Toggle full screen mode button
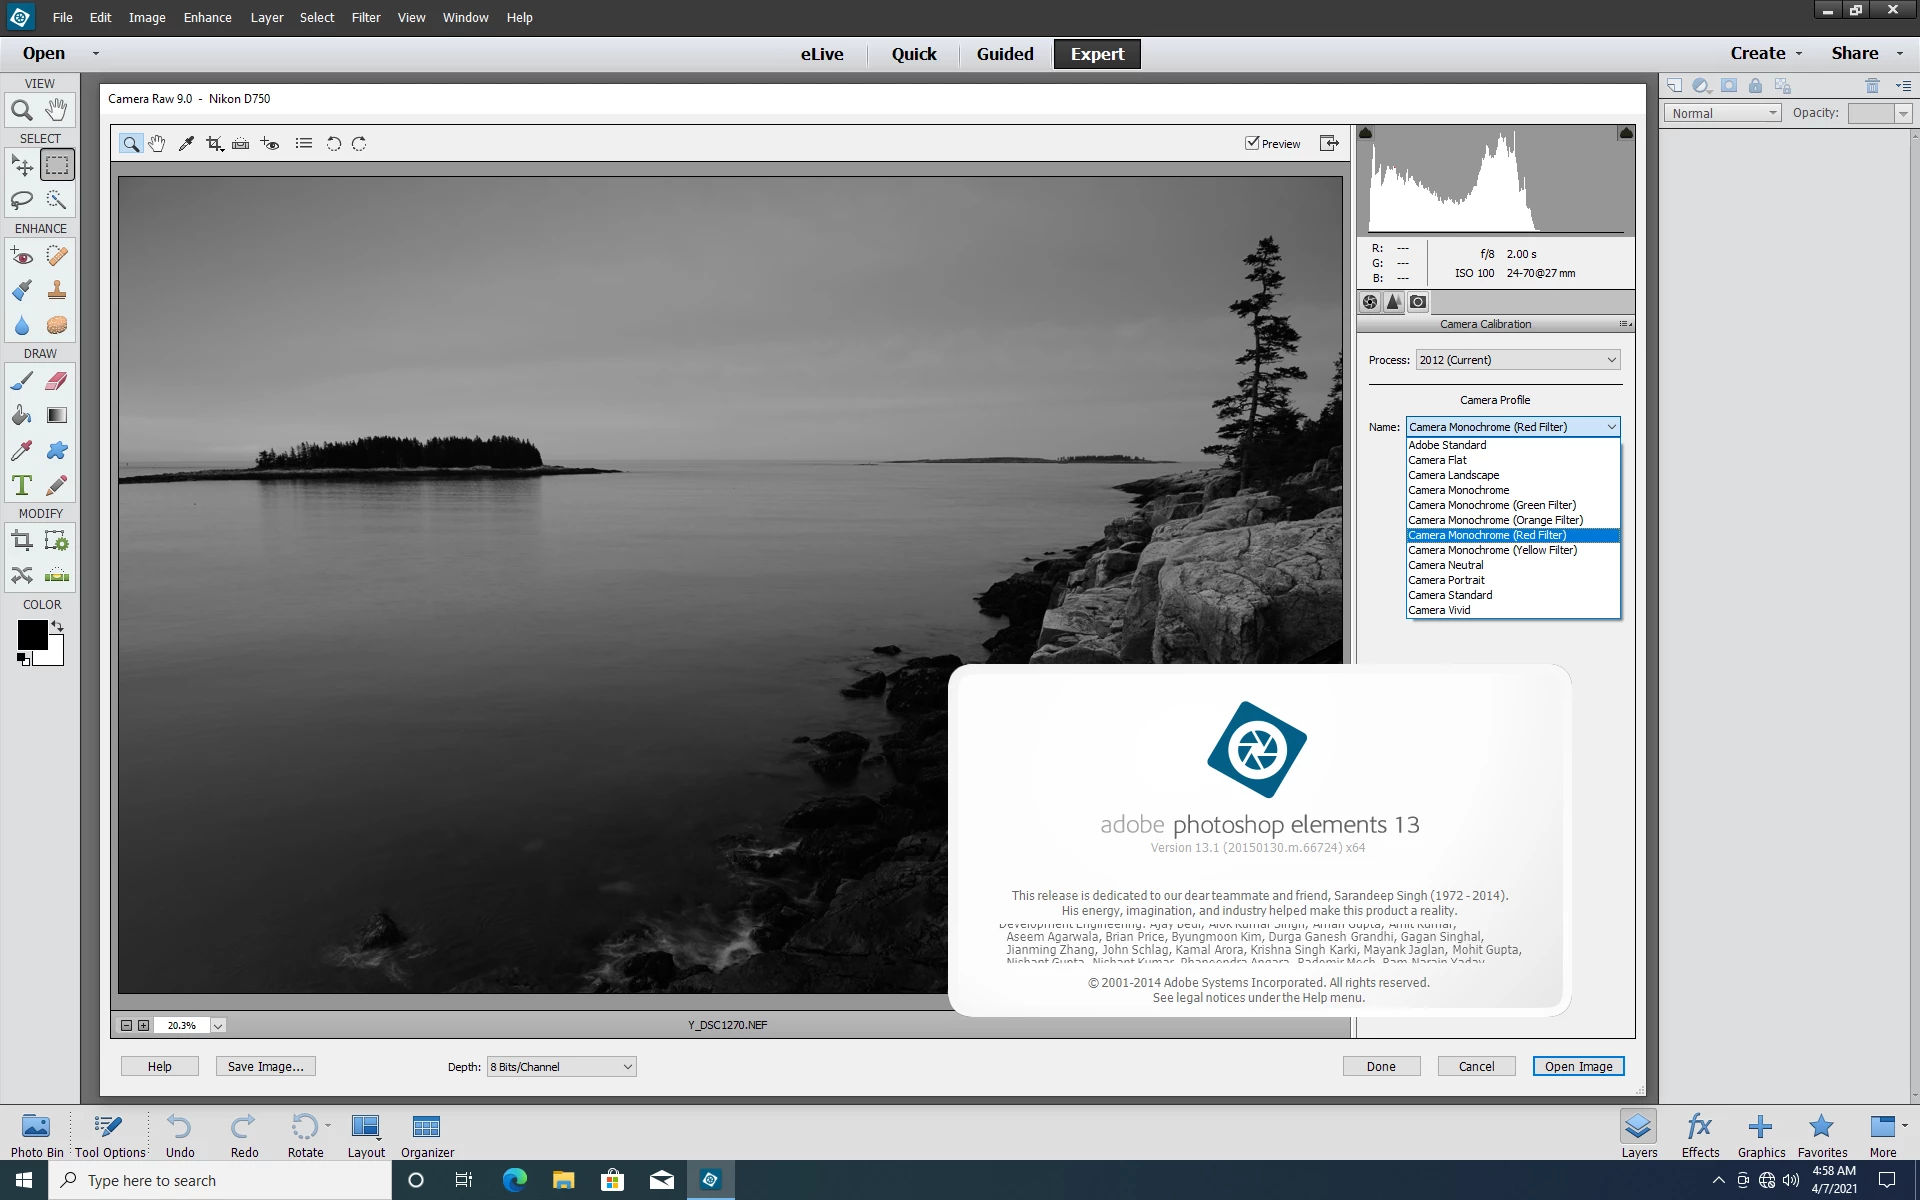The image size is (1920, 1200). [x=1329, y=144]
